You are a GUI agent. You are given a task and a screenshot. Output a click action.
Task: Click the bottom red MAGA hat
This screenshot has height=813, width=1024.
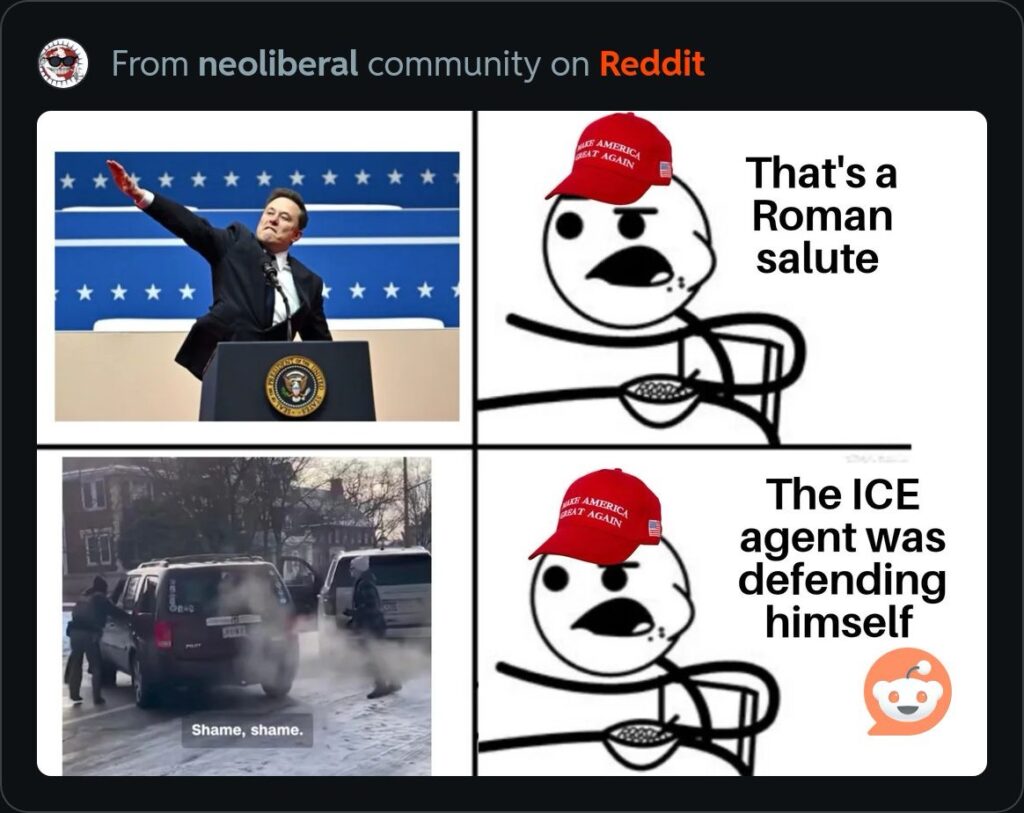click(596, 515)
